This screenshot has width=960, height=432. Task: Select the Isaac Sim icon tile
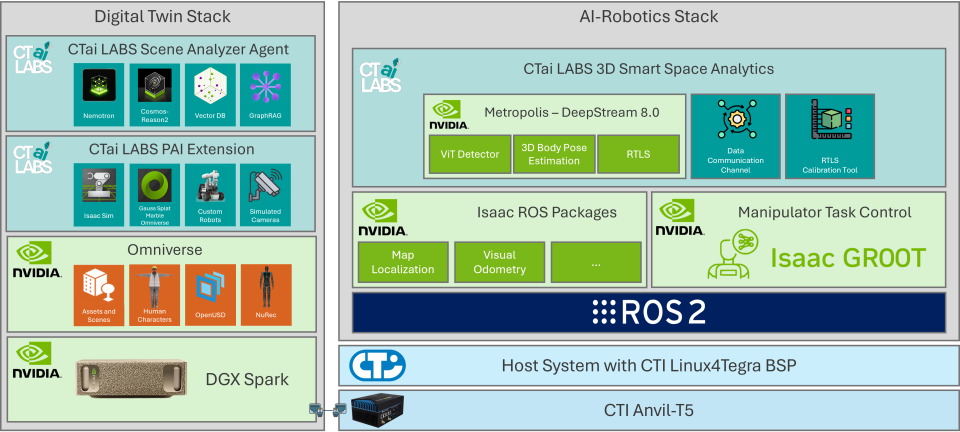(99, 195)
